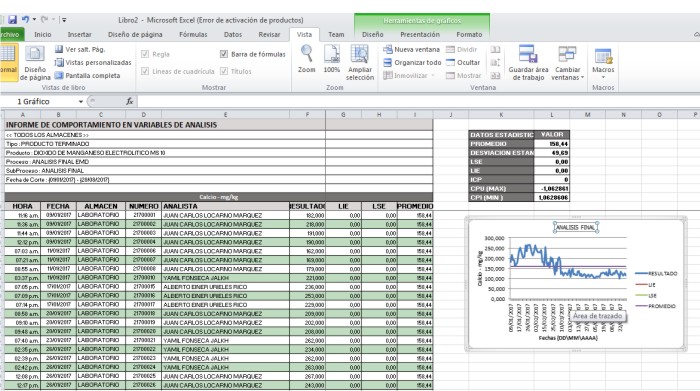Open the Team tab
700x391 pixels.
(336, 34)
